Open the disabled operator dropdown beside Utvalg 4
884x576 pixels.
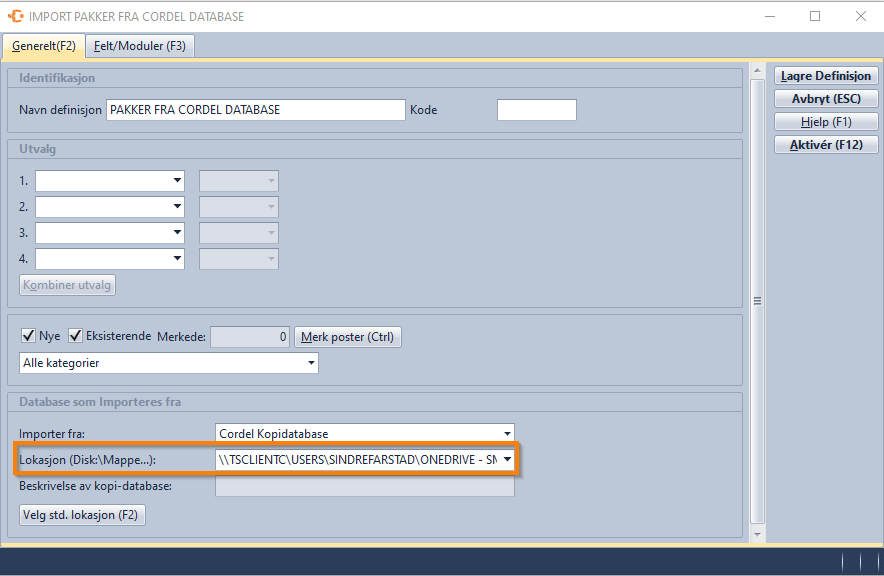pos(239,259)
